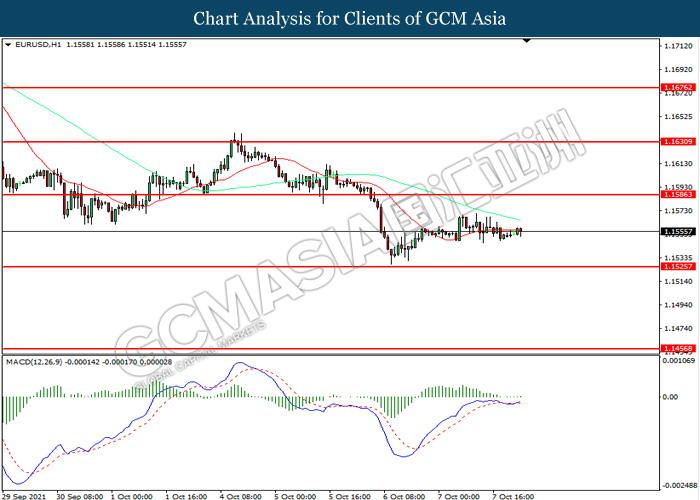The width and height of the screenshot is (700, 500).
Task: Click the 5 Oct 00:00 time label
Action: pos(295,496)
